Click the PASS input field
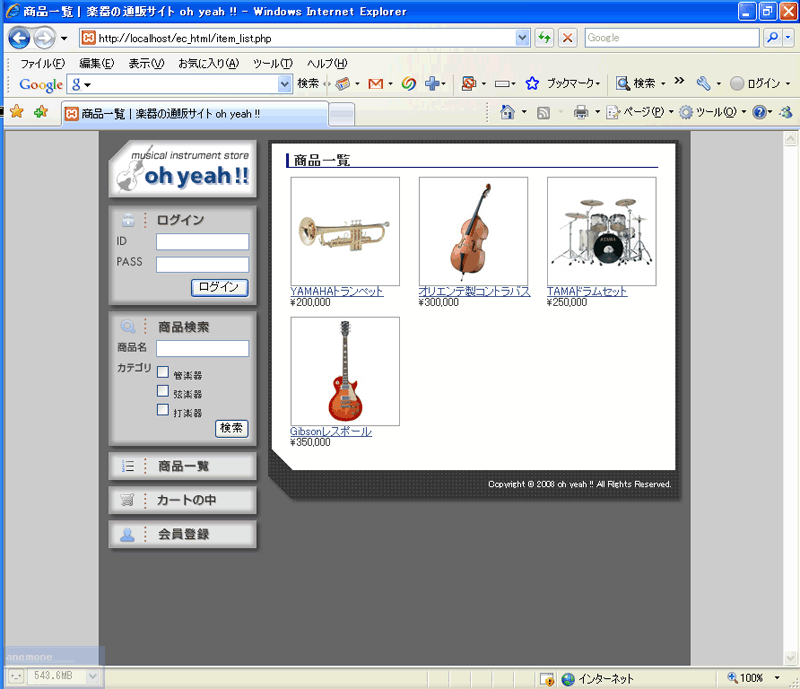800x689 pixels. (x=203, y=264)
